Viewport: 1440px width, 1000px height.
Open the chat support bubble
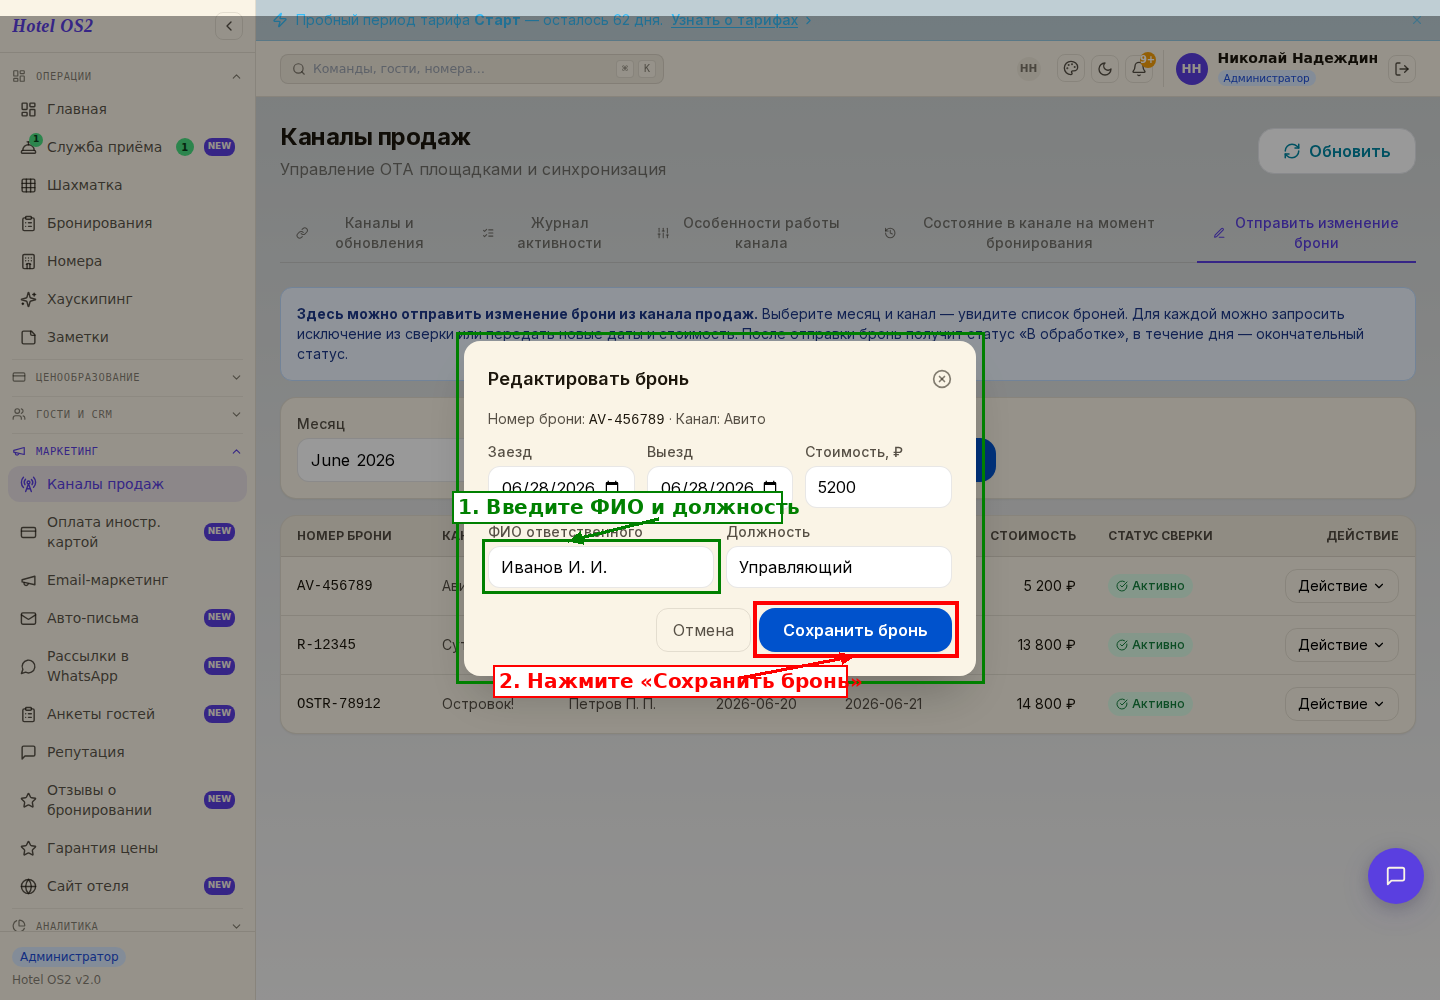pos(1395,876)
